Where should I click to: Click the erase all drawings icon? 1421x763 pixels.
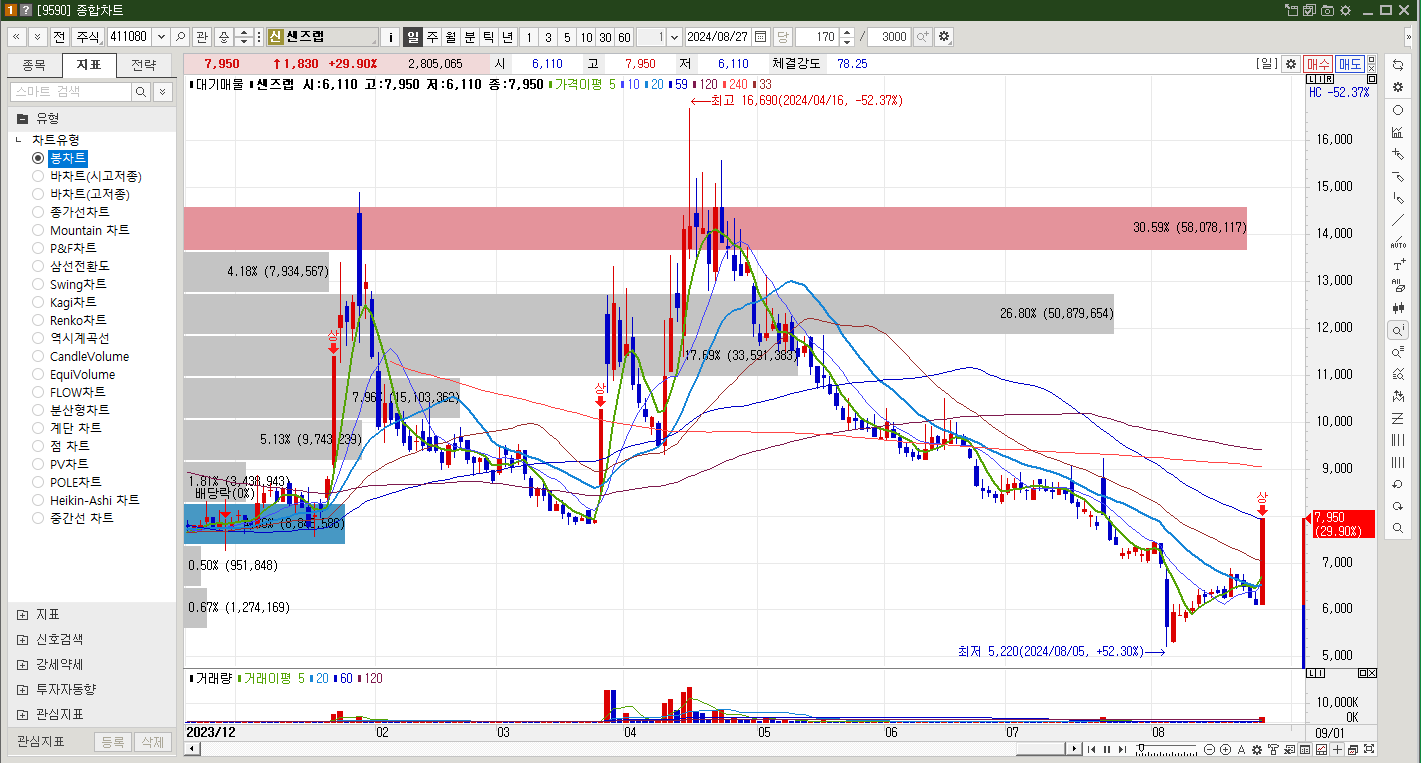1398,286
